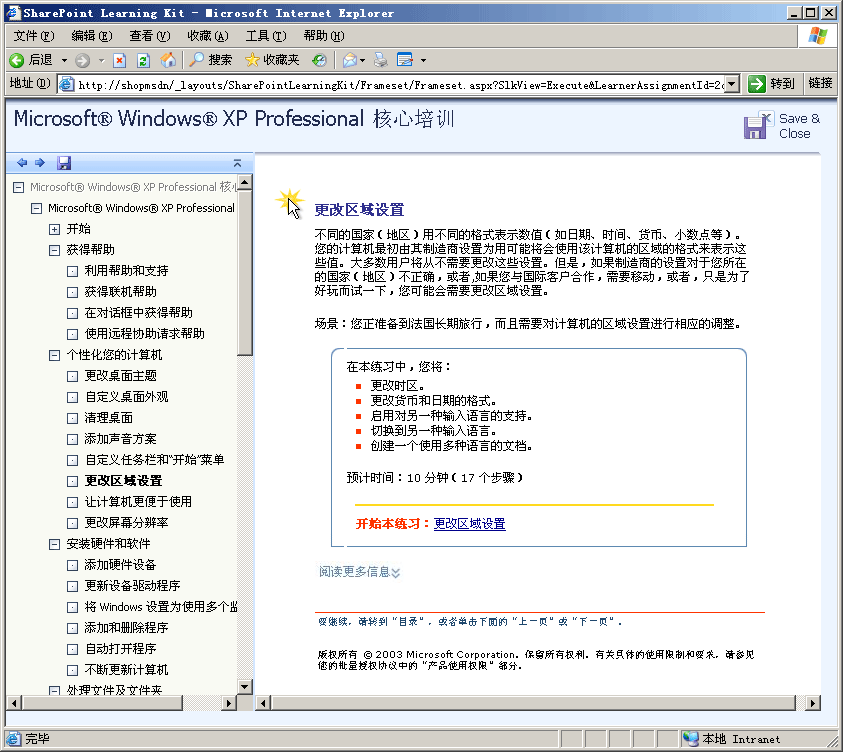Screen dimensions: 843x752
Task: Collapse the navigation pane with chevron
Action: click(x=237, y=163)
